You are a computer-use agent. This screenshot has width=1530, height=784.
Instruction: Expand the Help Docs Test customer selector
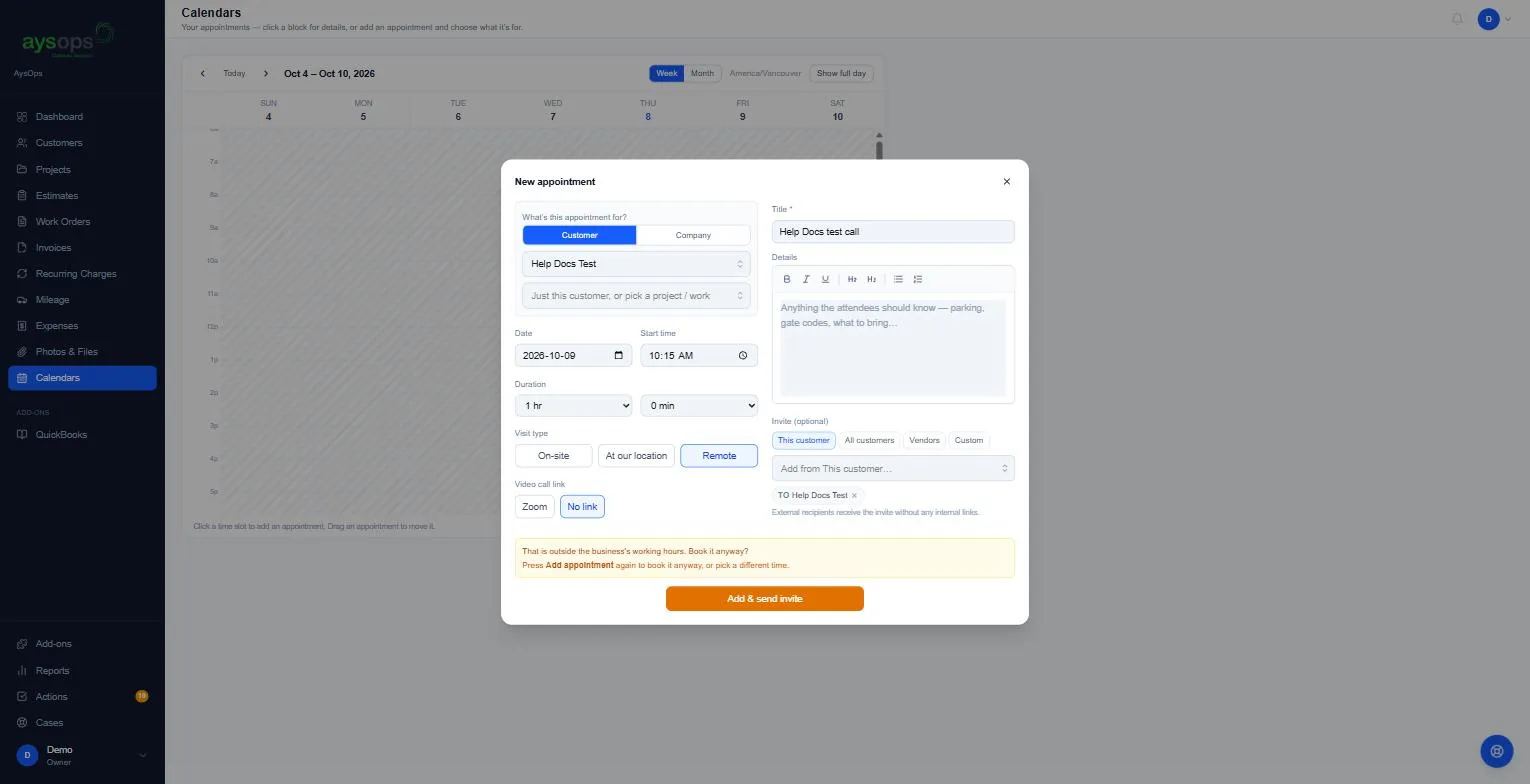(x=636, y=264)
